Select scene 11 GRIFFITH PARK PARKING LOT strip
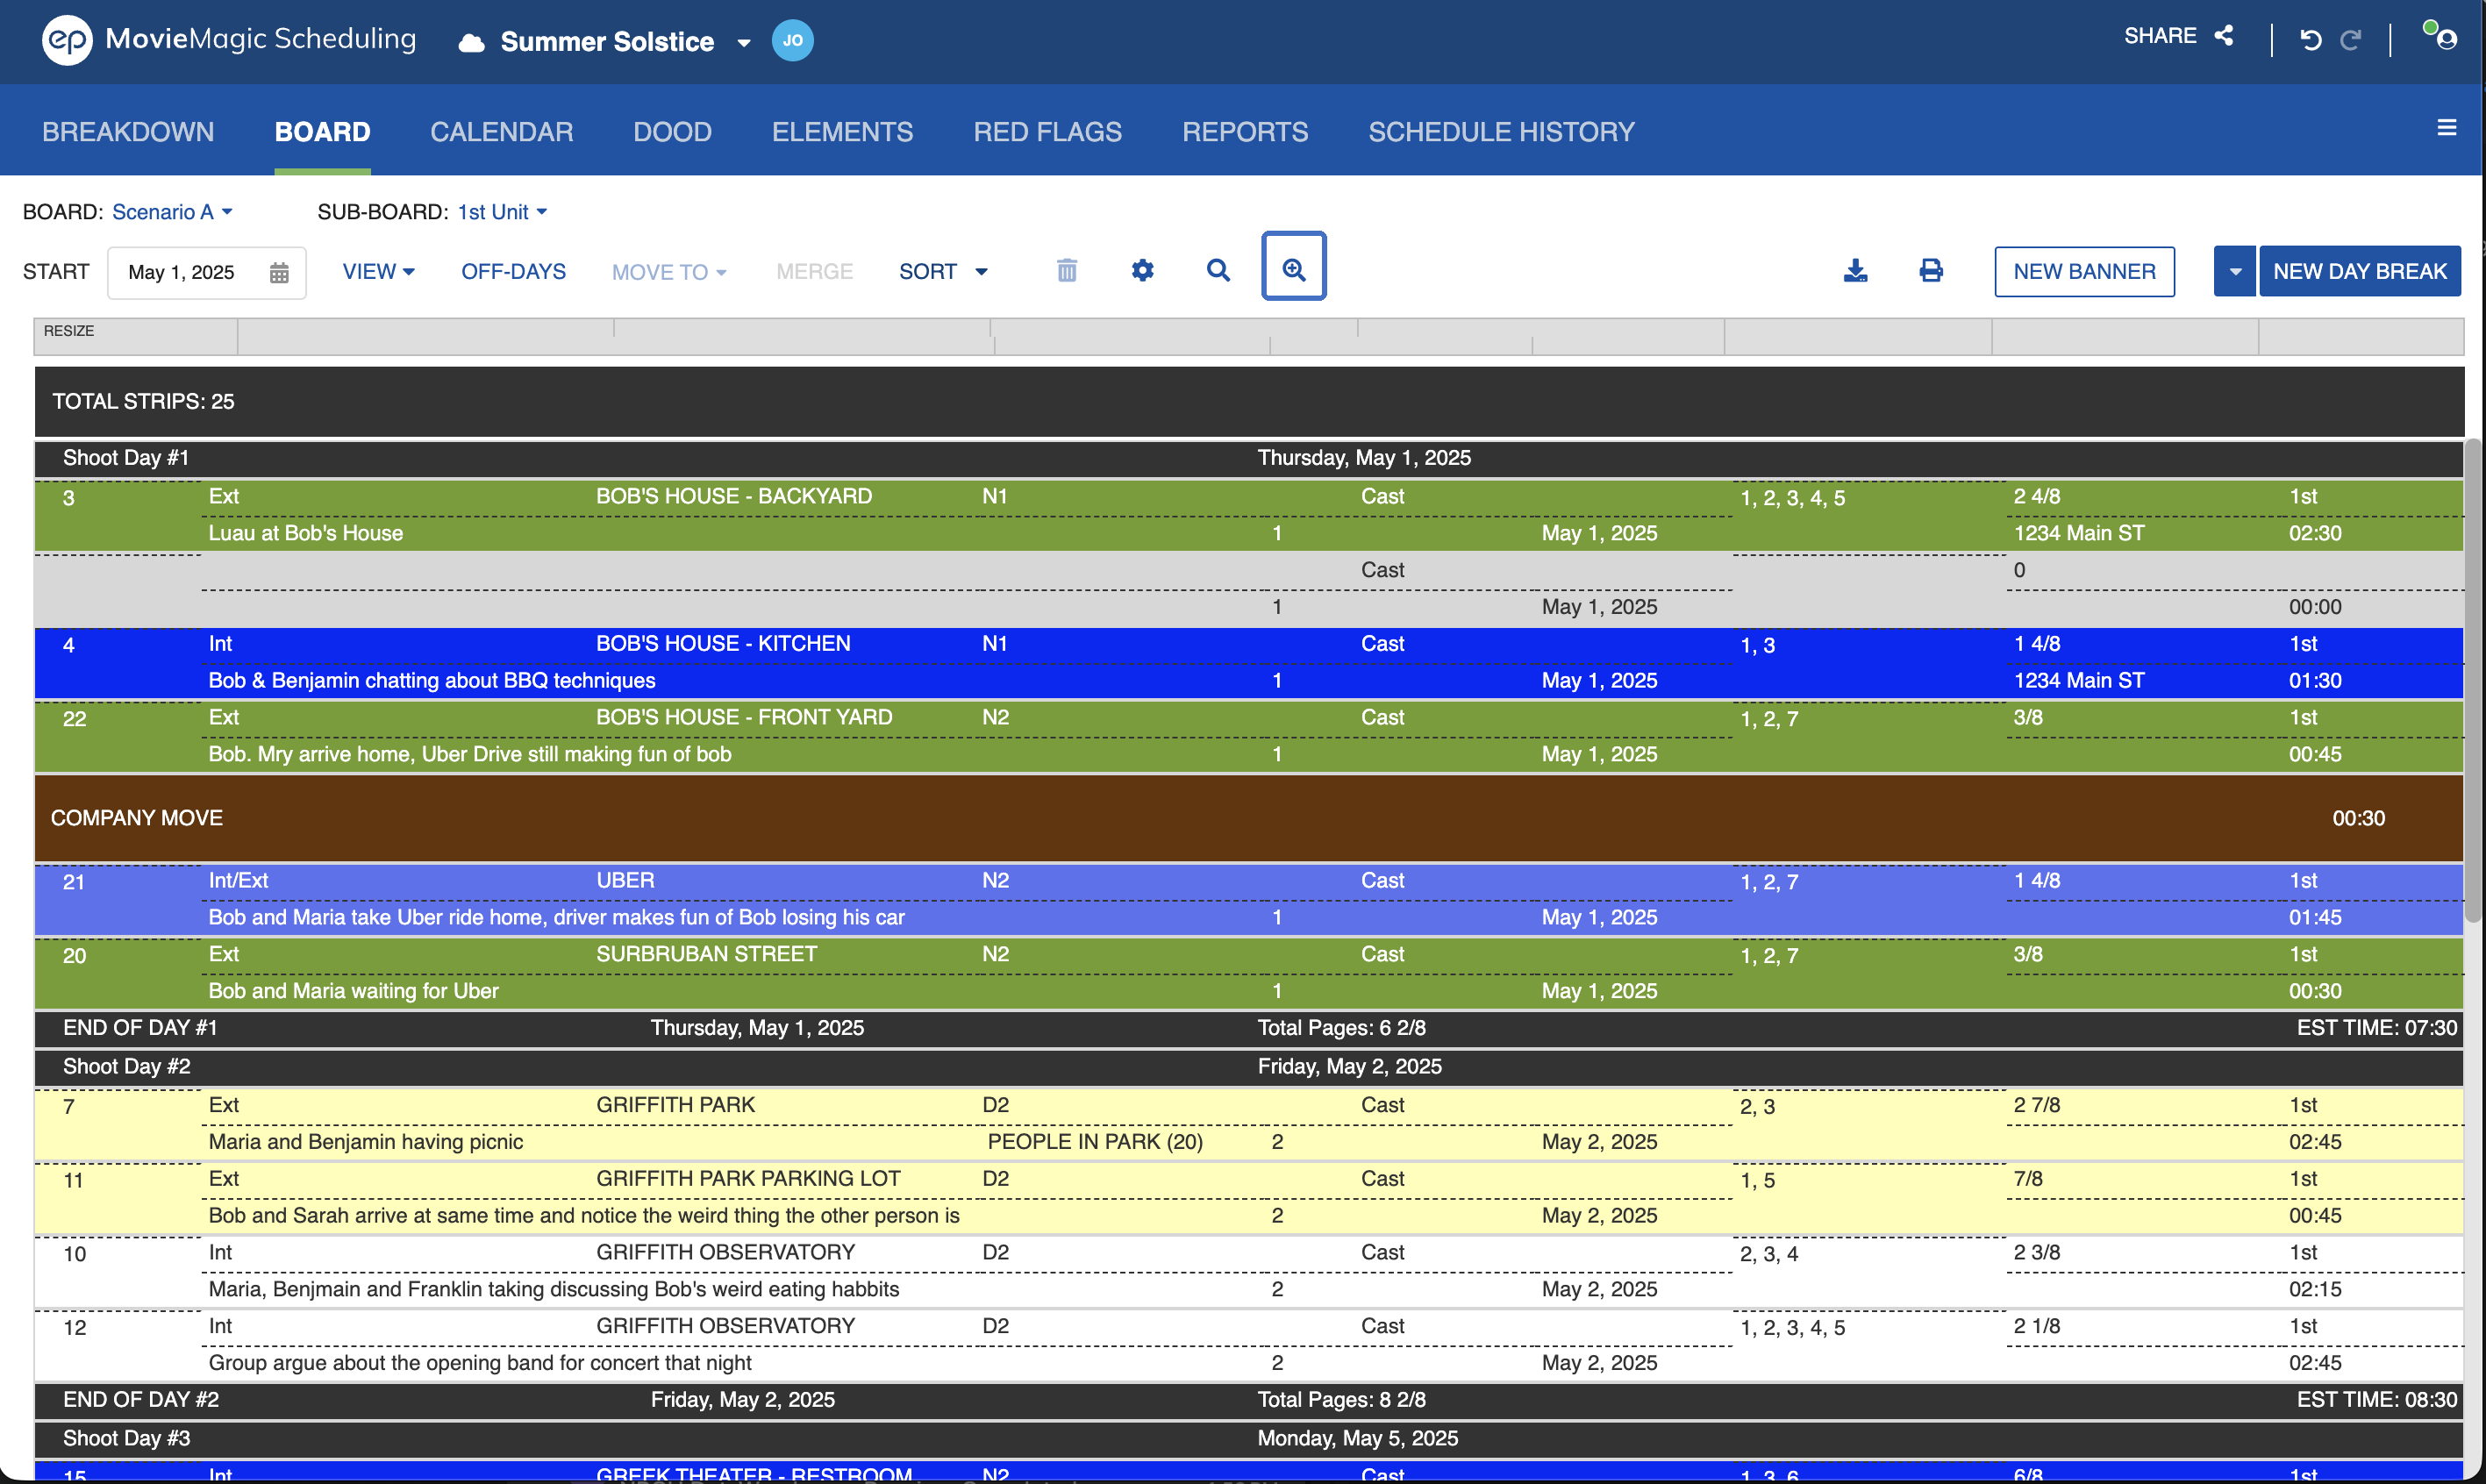2486x1484 pixels. (x=1248, y=1198)
